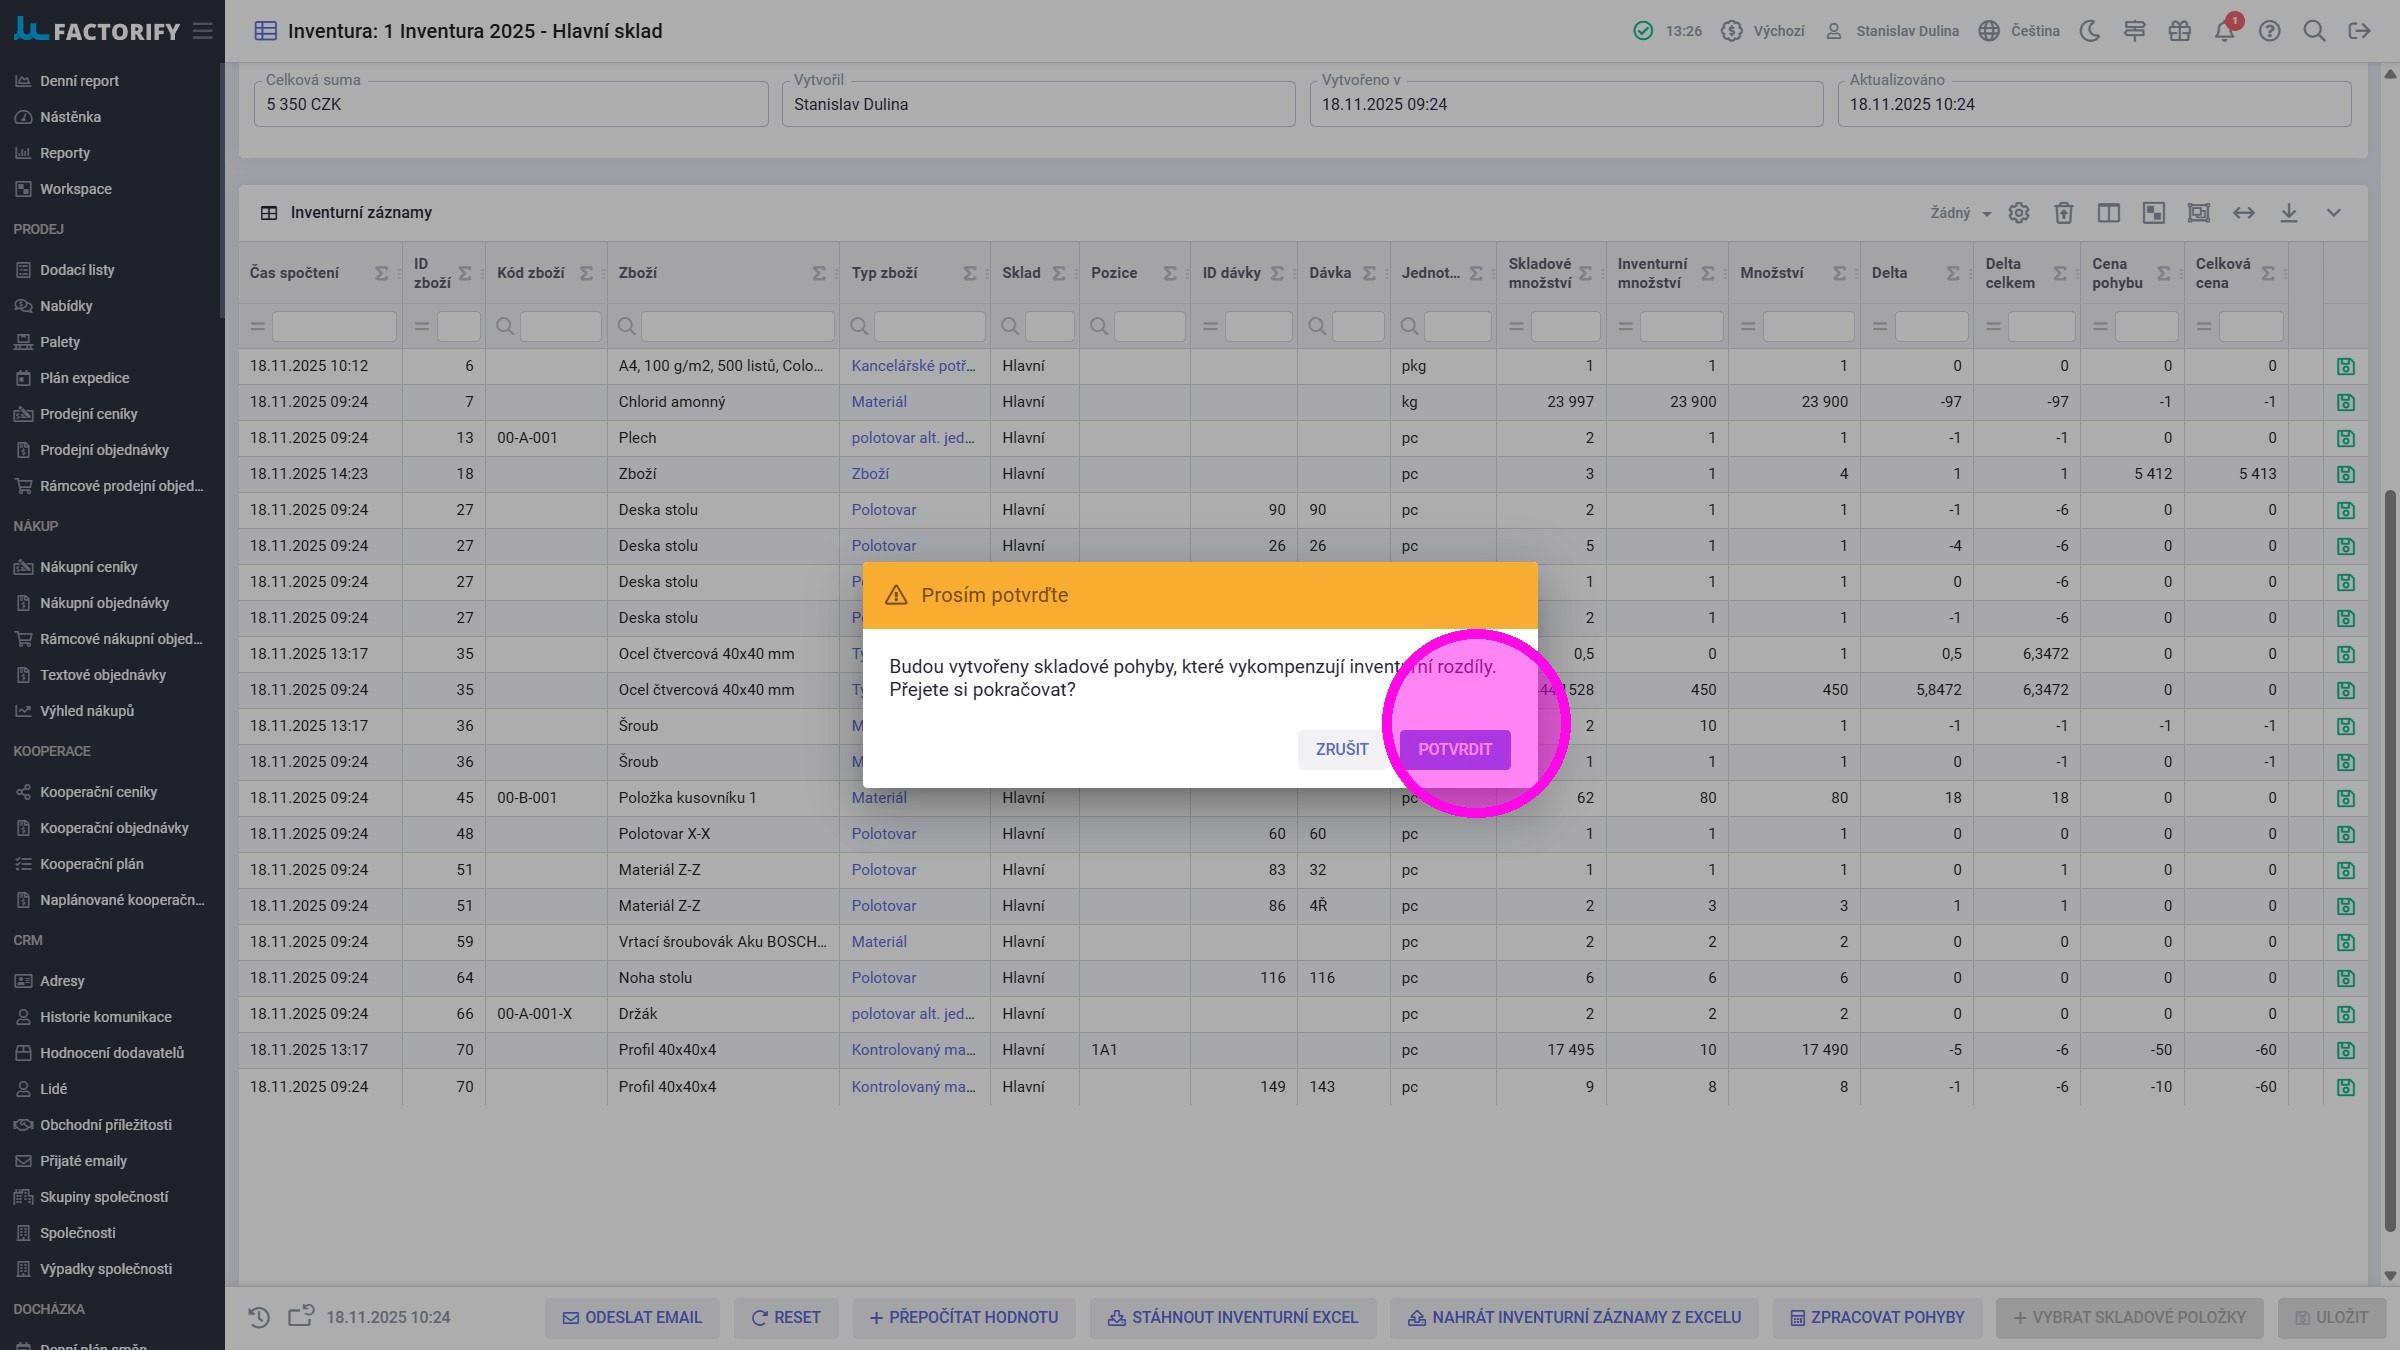The height and width of the screenshot is (1350, 2400).
Task: Open global search magnifier icon
Action: (x=2314, y=31)
